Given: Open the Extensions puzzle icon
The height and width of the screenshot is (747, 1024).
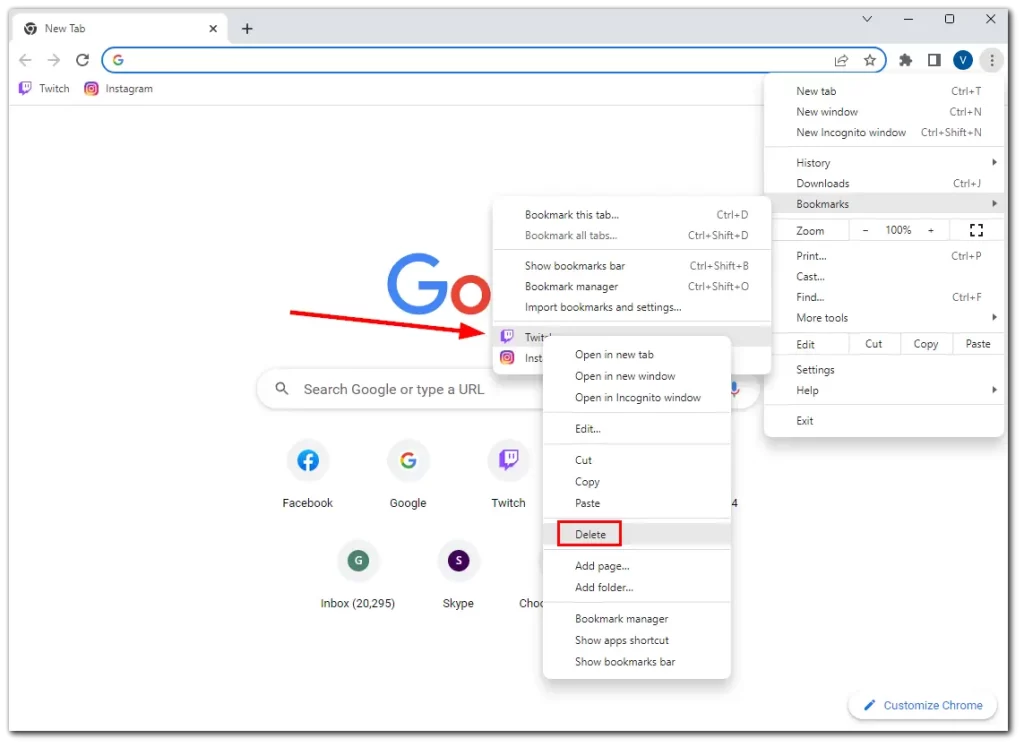Looking at the screenshot, I should [x=905, y=60].
